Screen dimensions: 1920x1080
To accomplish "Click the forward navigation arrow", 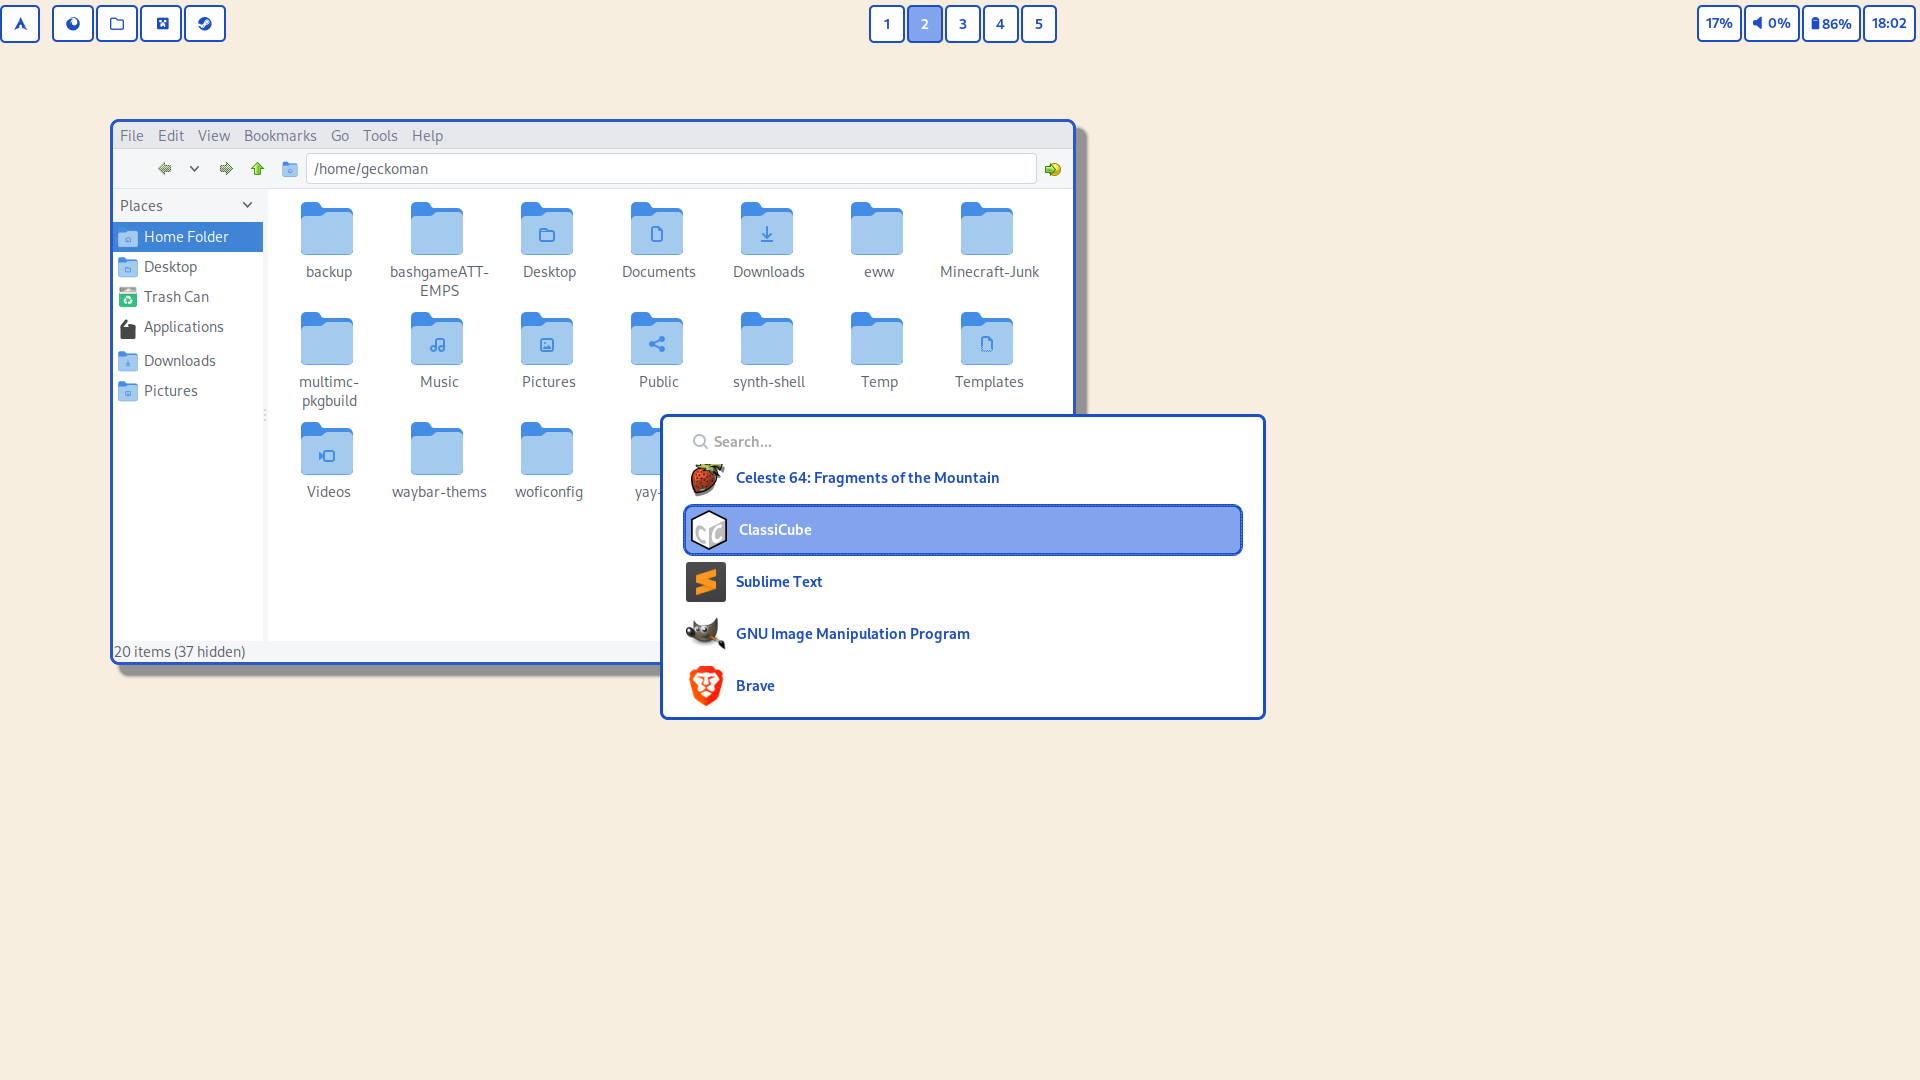I will 226,169.
